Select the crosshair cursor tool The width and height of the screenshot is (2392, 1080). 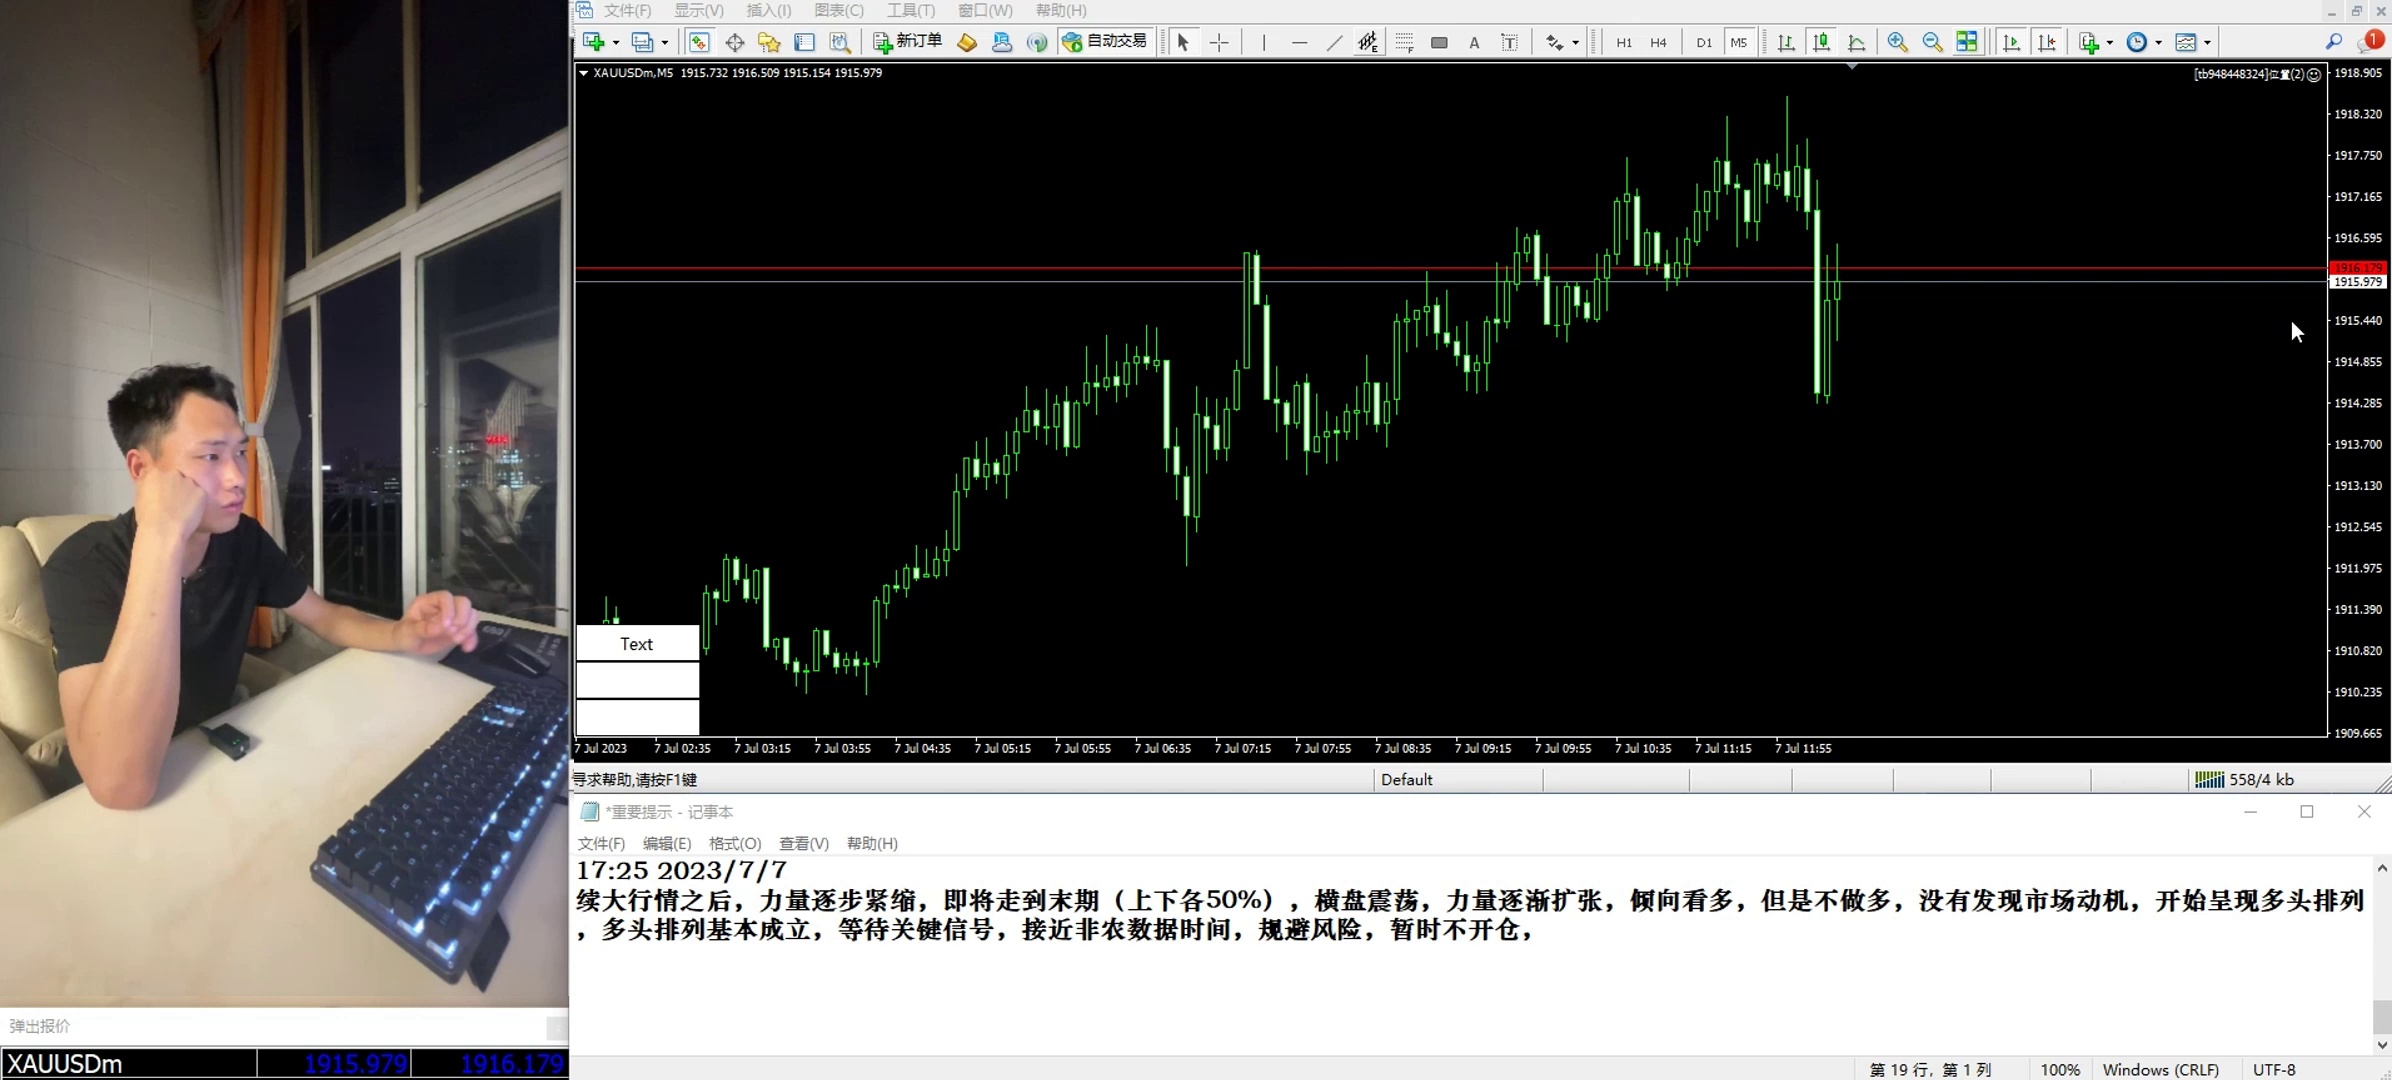pos(1219,42)
